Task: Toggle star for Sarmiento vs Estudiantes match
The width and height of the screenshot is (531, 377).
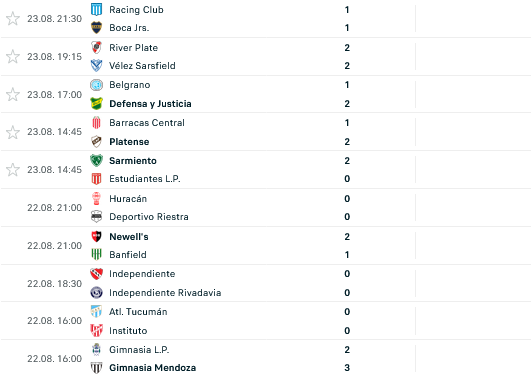Action: (x=13, y=170)
